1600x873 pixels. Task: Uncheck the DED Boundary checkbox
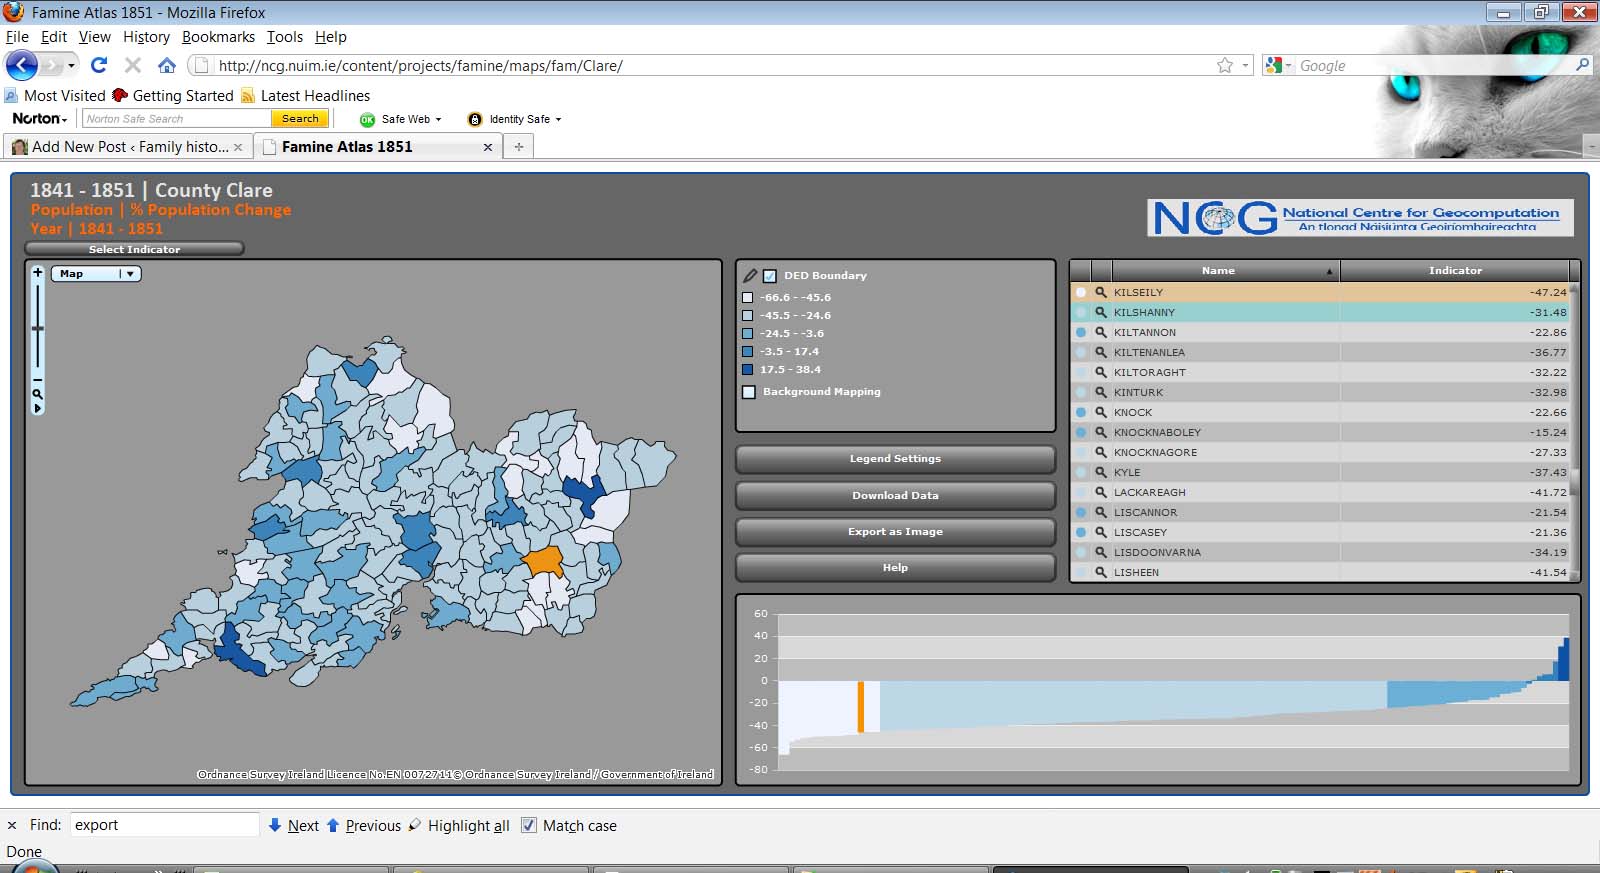pos(770,276)
